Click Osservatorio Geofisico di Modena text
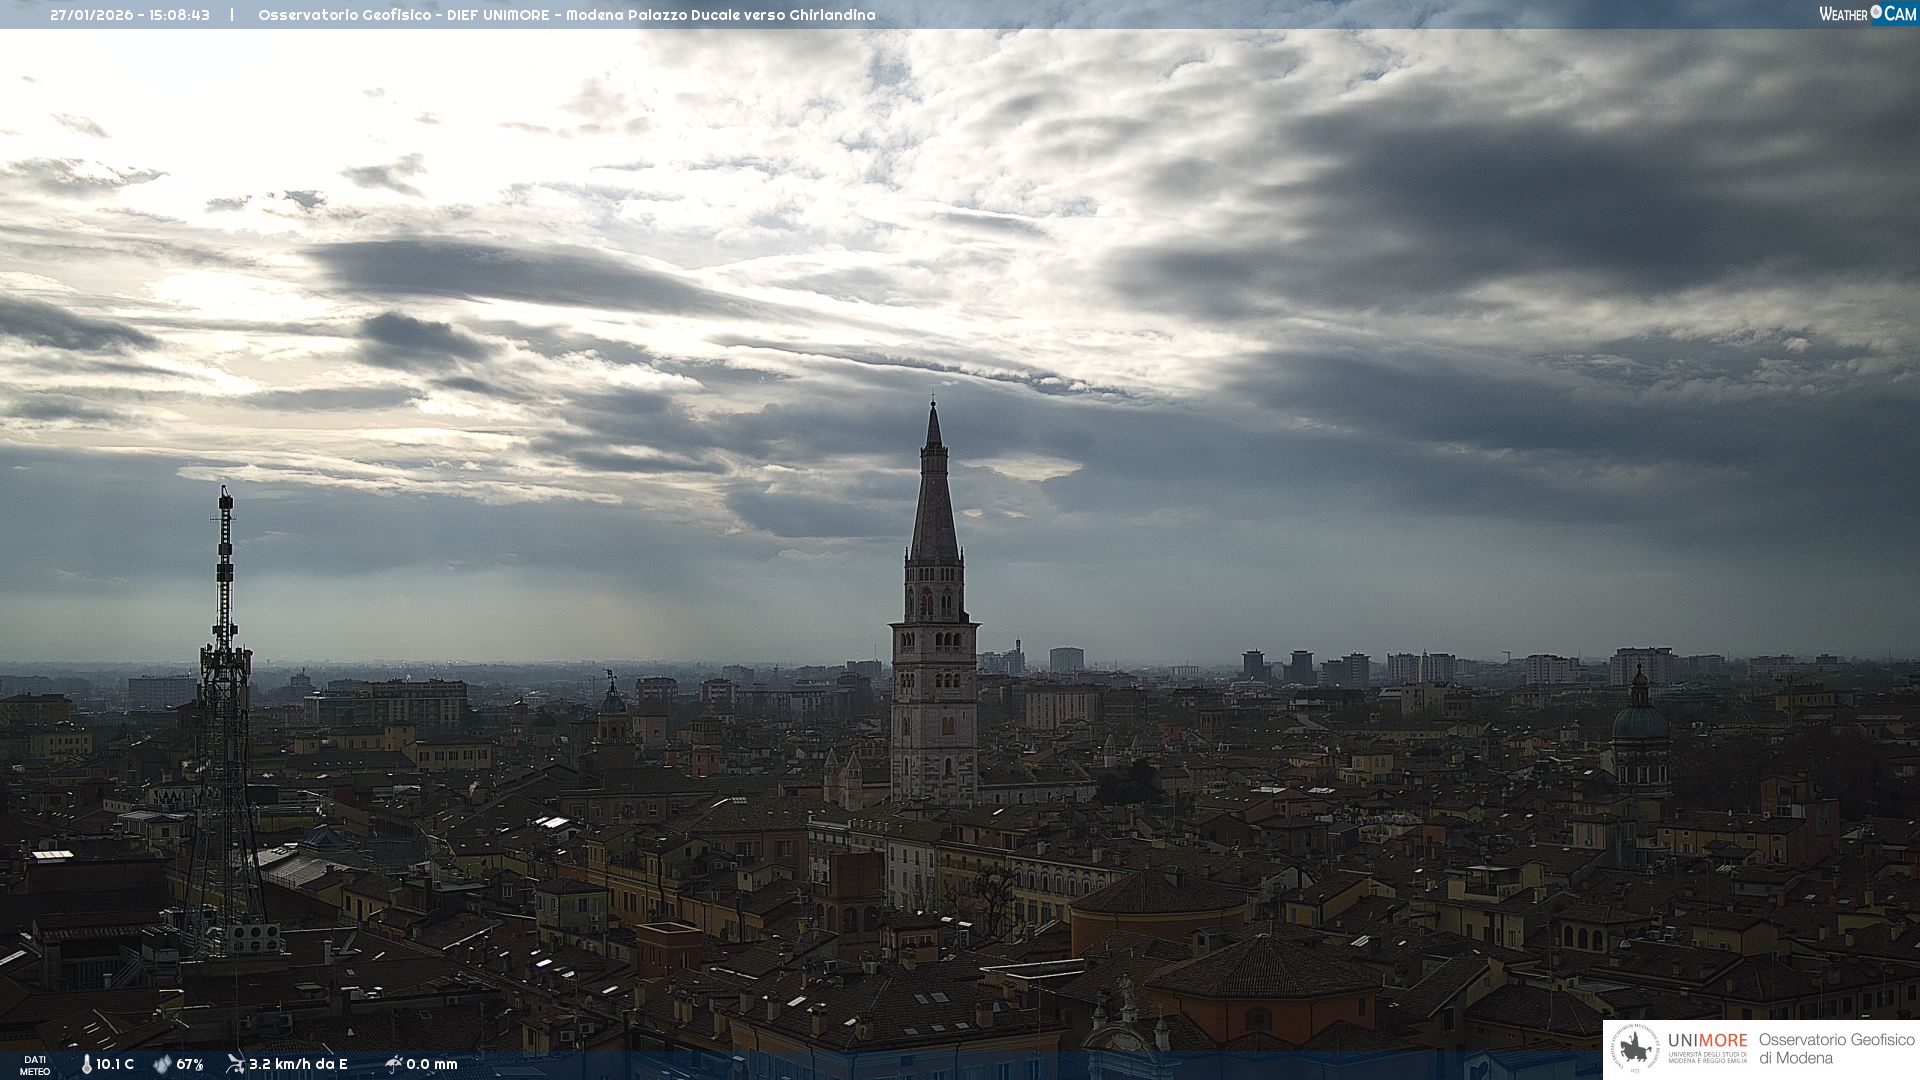 point(1836,1049)
